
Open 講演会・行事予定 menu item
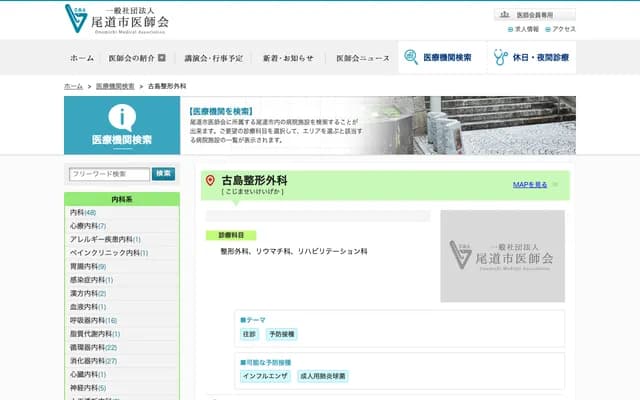213,58
